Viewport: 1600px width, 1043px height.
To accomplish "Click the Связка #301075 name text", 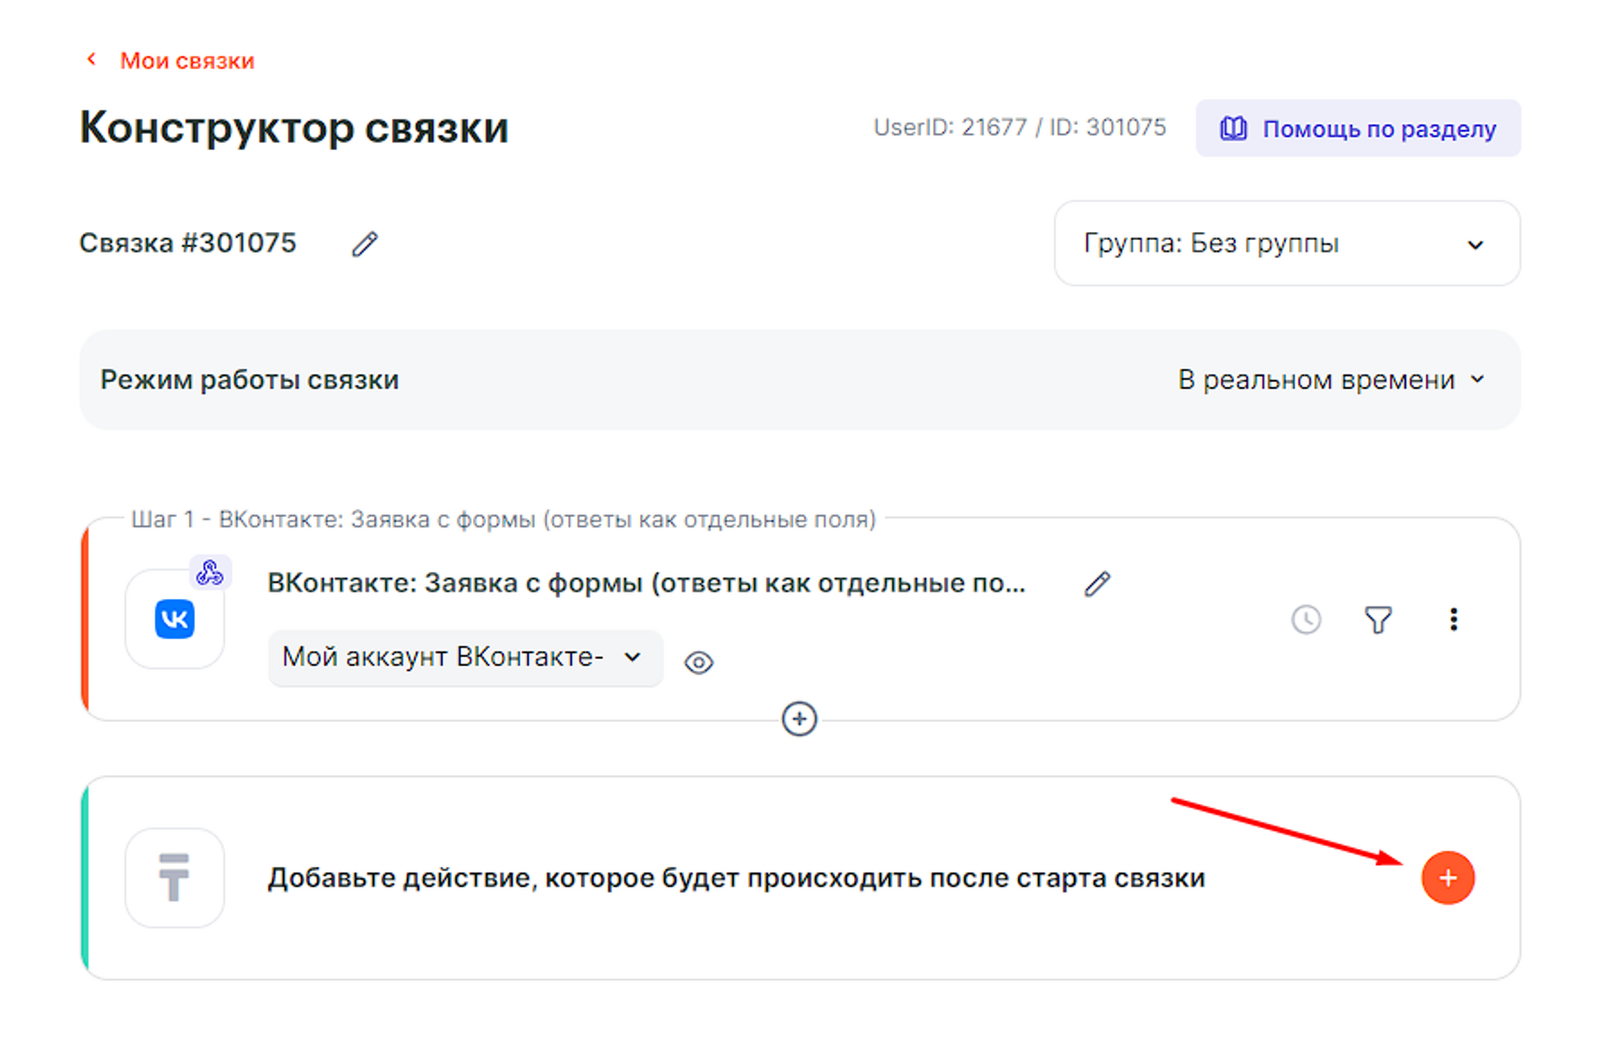I will pyautogui.click(x=188, y=243).
